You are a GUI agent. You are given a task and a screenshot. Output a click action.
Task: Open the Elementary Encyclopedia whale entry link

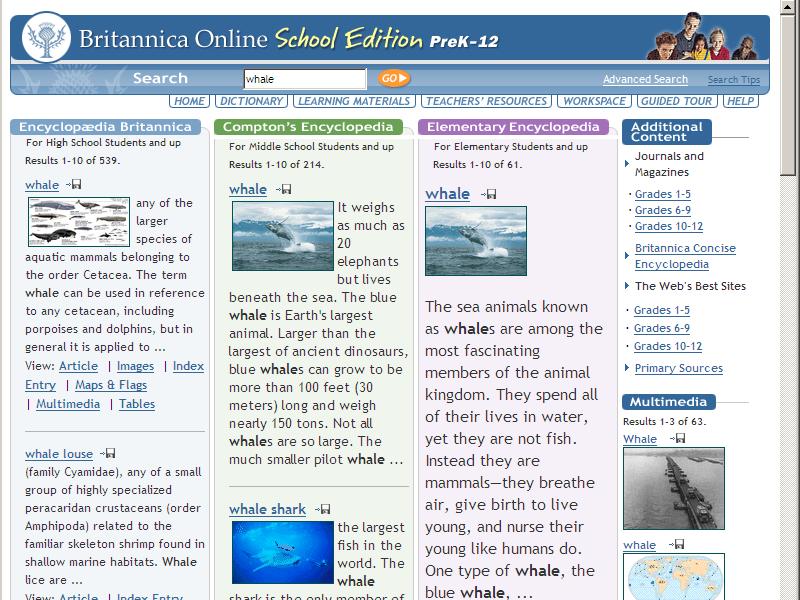coord(447,194)
